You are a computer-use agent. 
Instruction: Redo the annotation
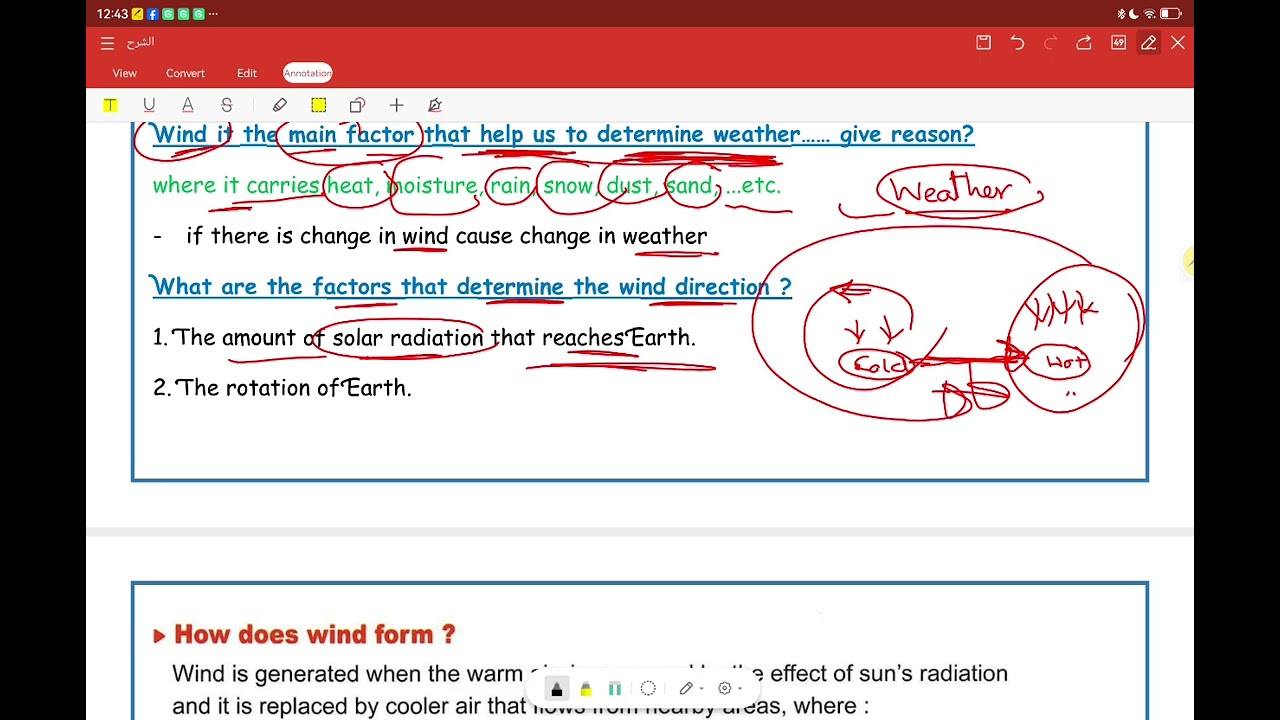pos(1050,43)
